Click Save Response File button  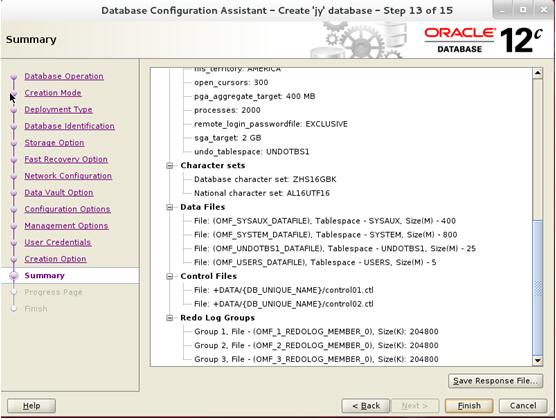495,381
